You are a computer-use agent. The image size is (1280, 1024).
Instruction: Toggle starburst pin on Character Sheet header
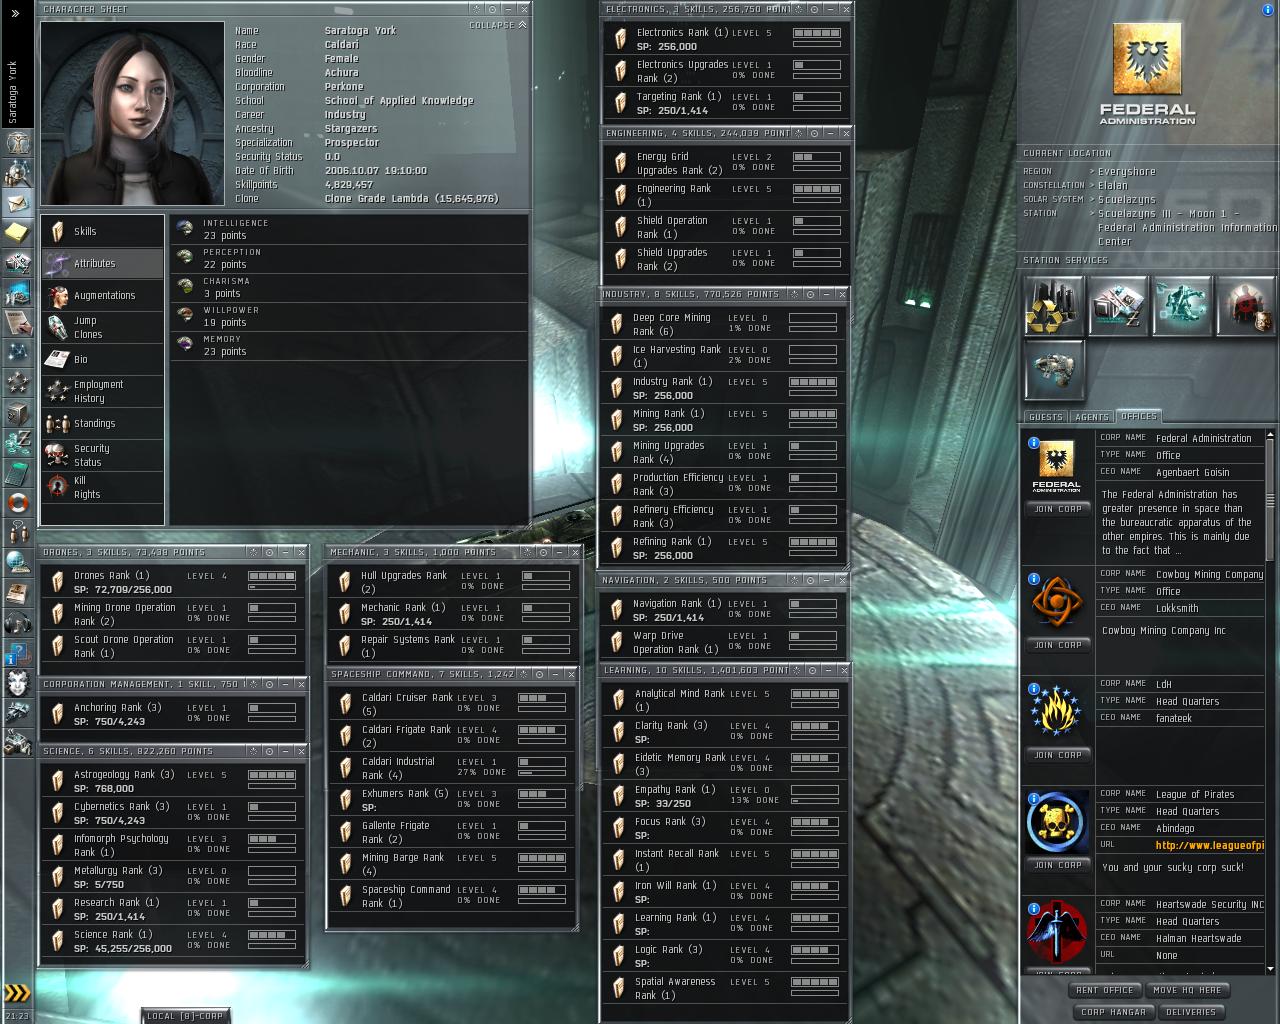tap(476, 9)
